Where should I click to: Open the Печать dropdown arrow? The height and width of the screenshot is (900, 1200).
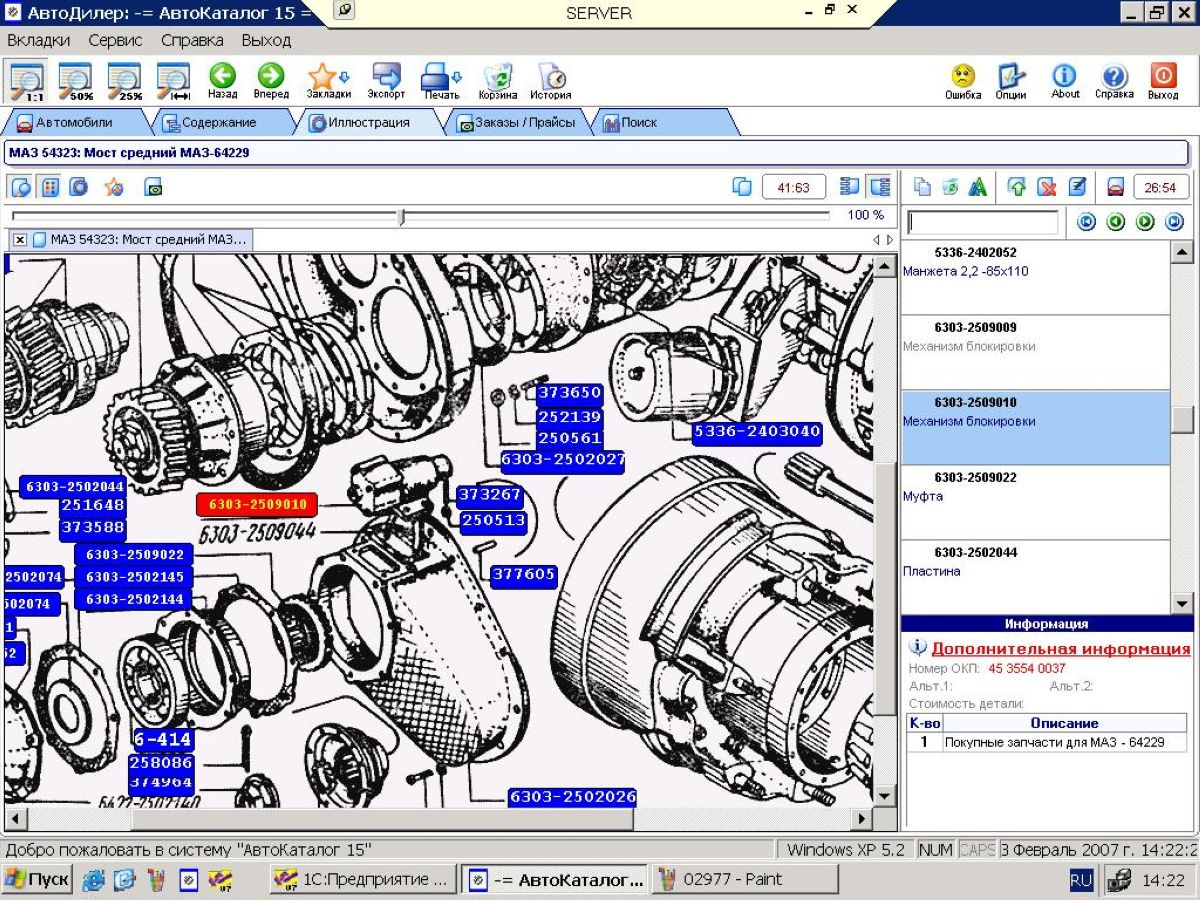click(457, 78)
